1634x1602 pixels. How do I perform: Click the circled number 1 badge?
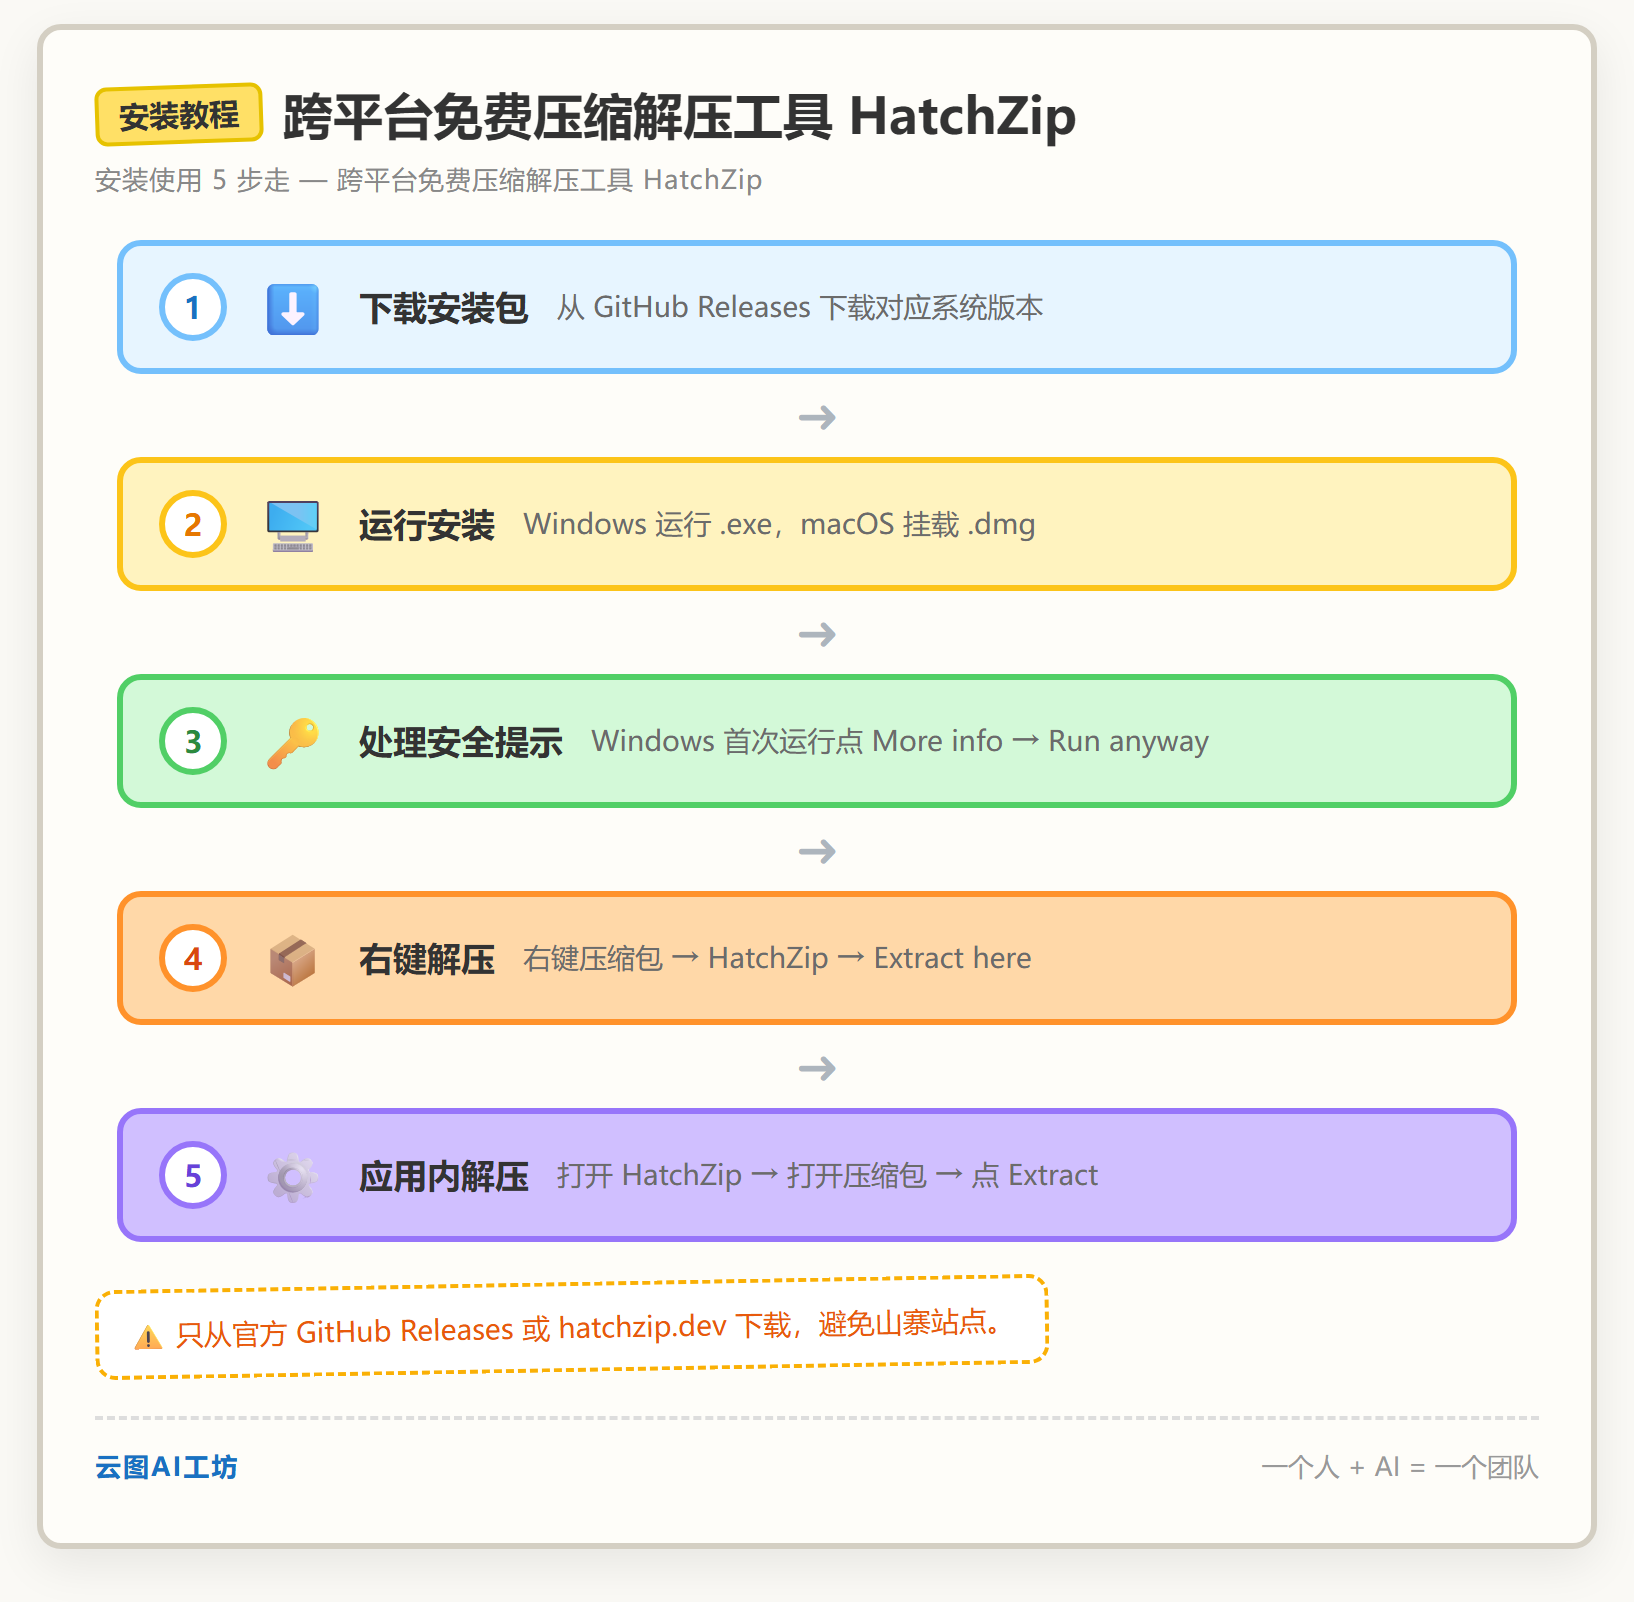pos(193,307)
